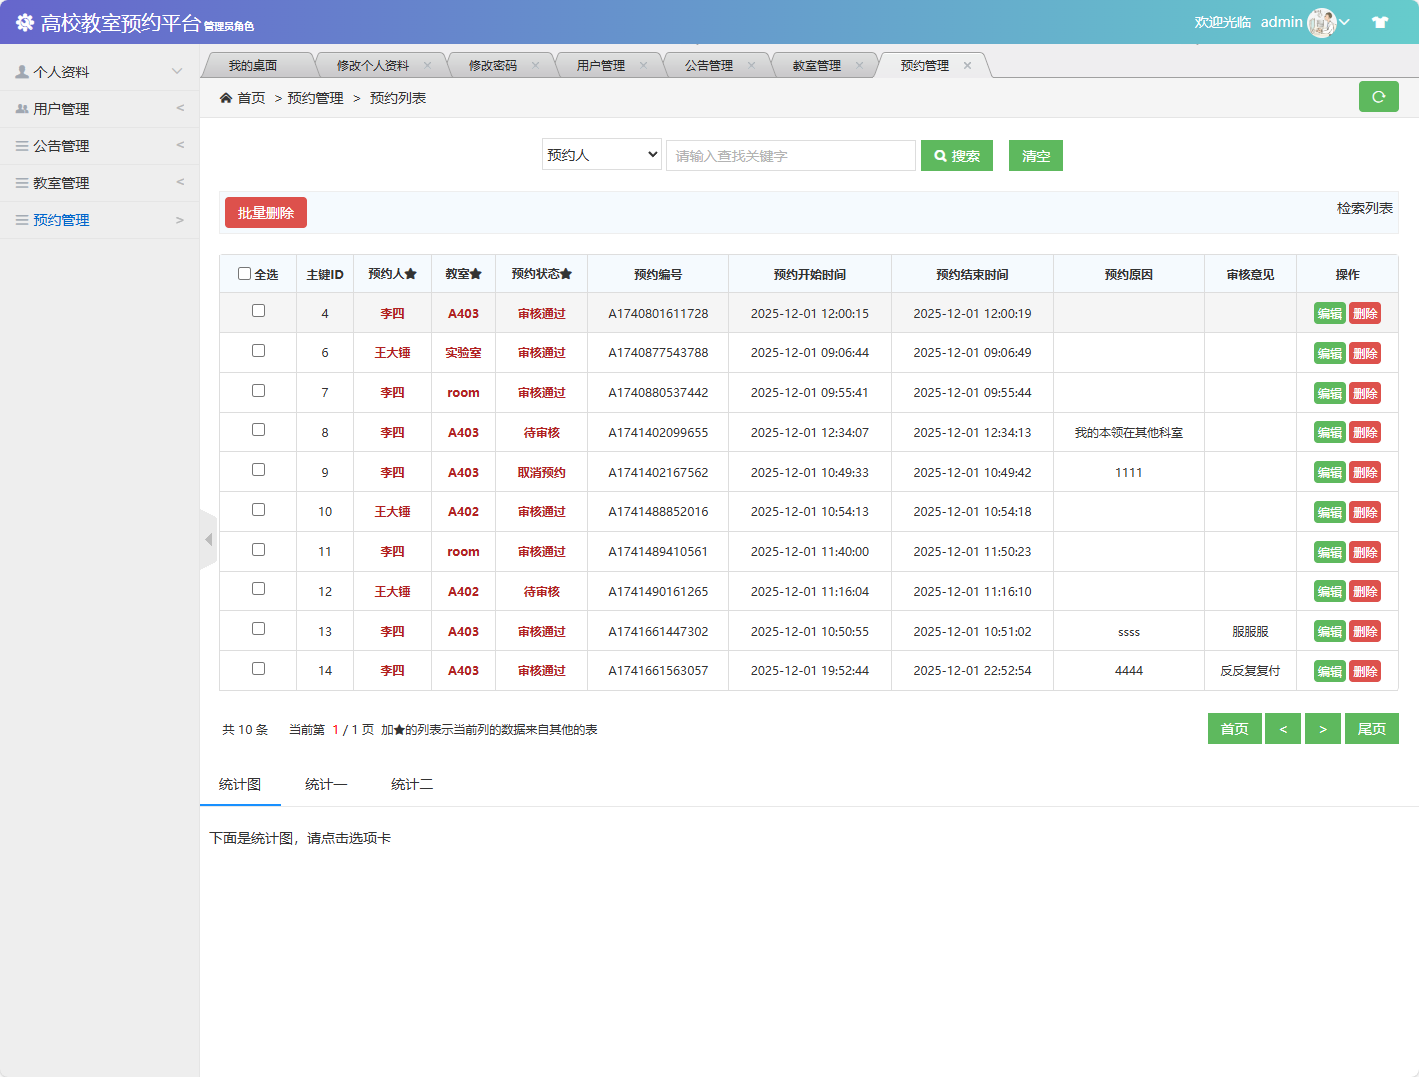
Task: Expand 个人资料 in the sidebar
Action: (x=99, y=72)
